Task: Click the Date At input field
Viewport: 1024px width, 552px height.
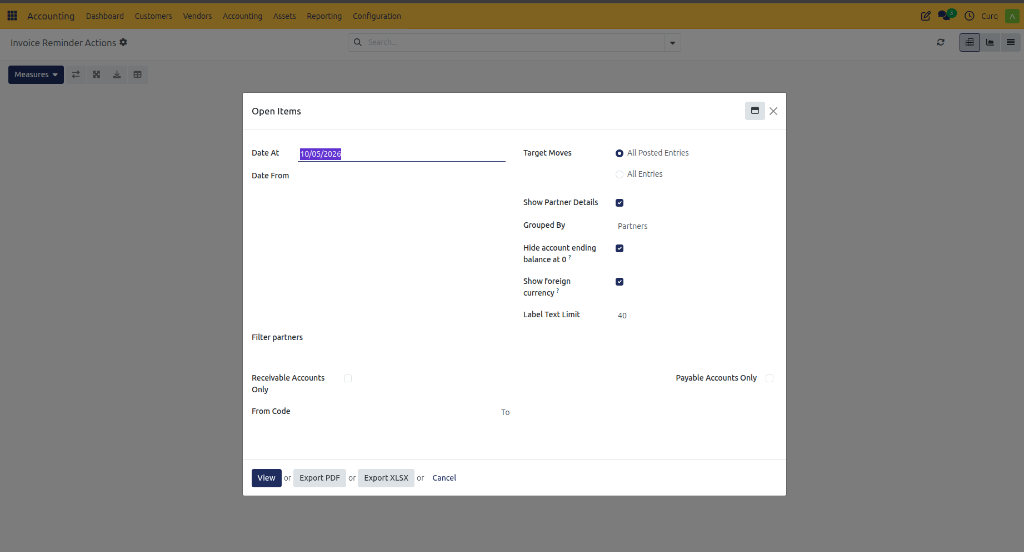Action: pos(402,154)
